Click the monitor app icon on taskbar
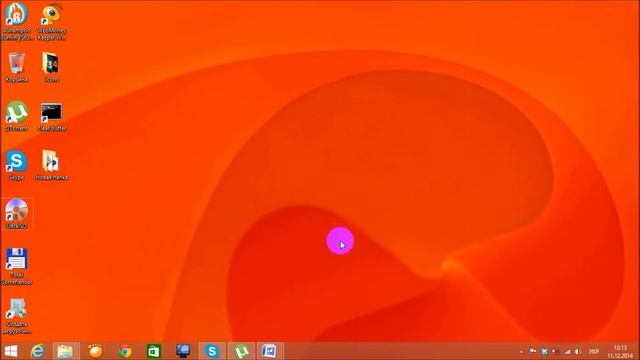This screenshot has width=640, height=360. (x=183, y=351)
